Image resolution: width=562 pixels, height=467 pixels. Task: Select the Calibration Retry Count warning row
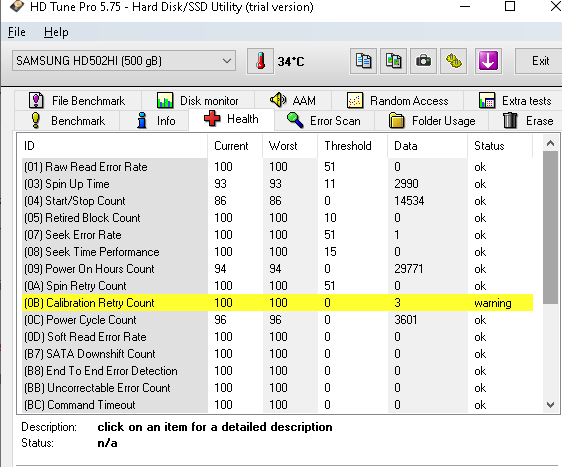[x=277, y=303]
